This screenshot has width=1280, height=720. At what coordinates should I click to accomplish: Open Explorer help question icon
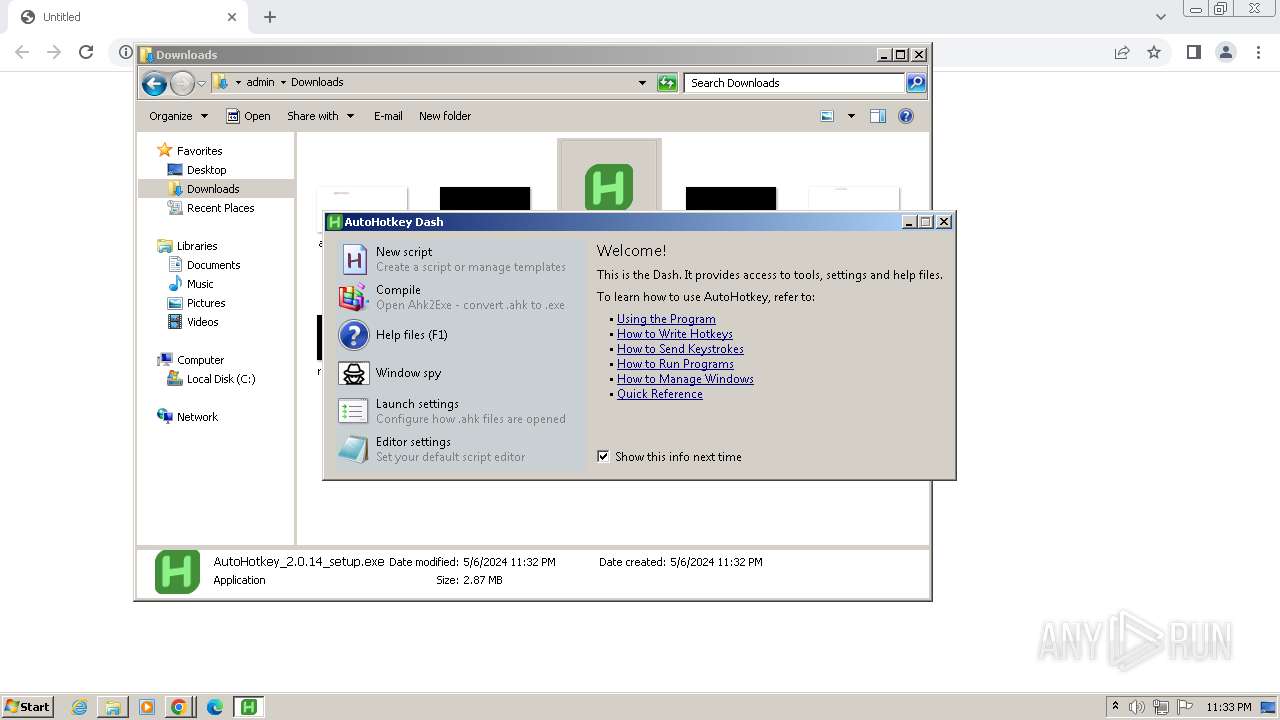(x=906, y=116)
